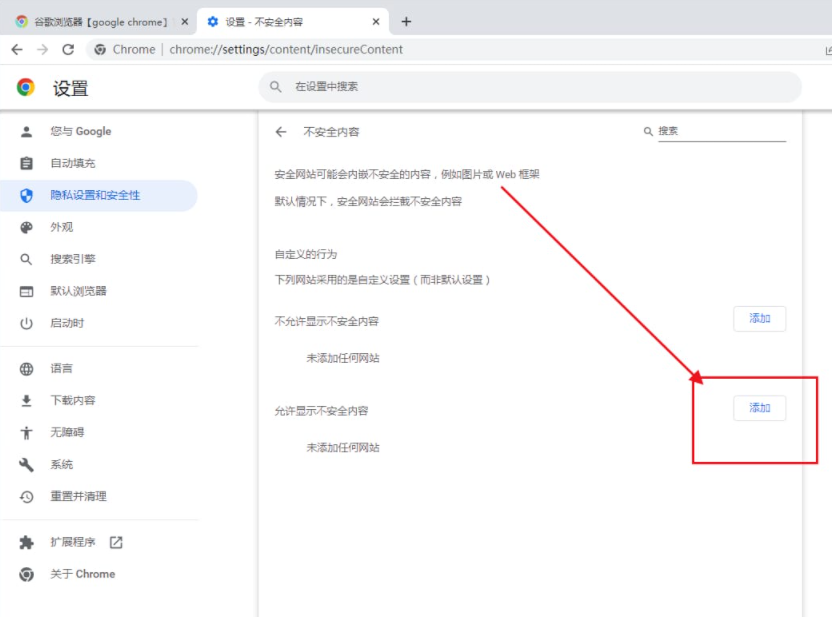Image resolution: width=832 pixels, height=617 pixels.
Task: Click the 默认情况下，安全网站会拦截不安全内容 text
Action: pos(368,201)
